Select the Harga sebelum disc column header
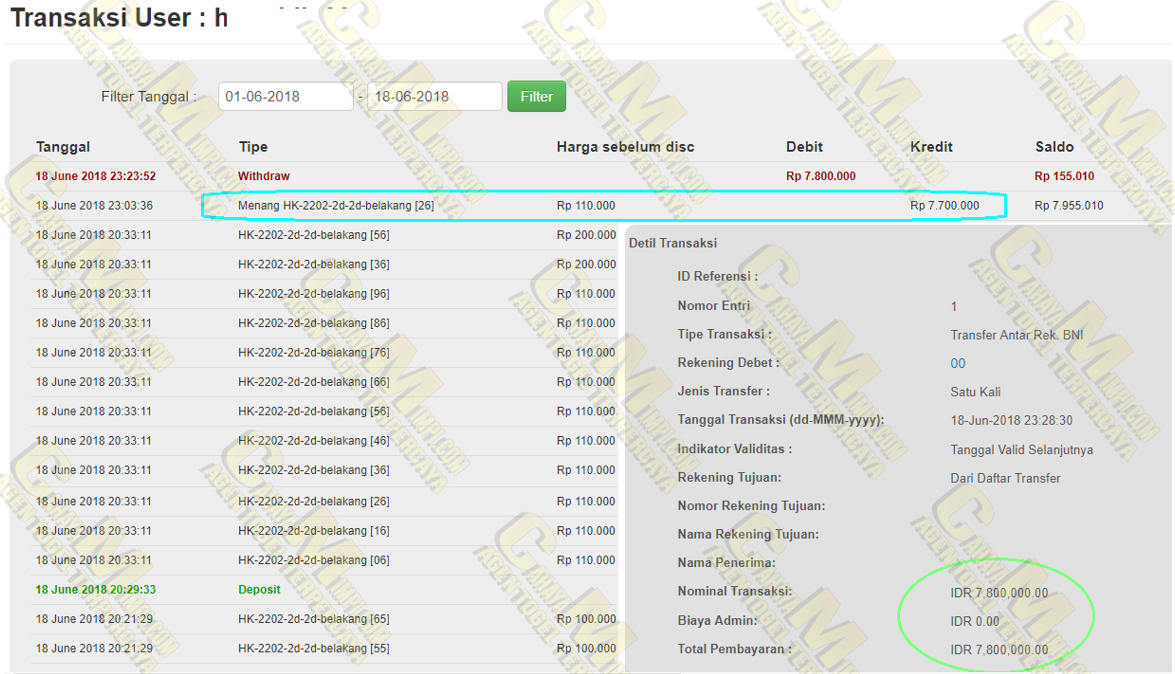 click(x=625, y=147)
